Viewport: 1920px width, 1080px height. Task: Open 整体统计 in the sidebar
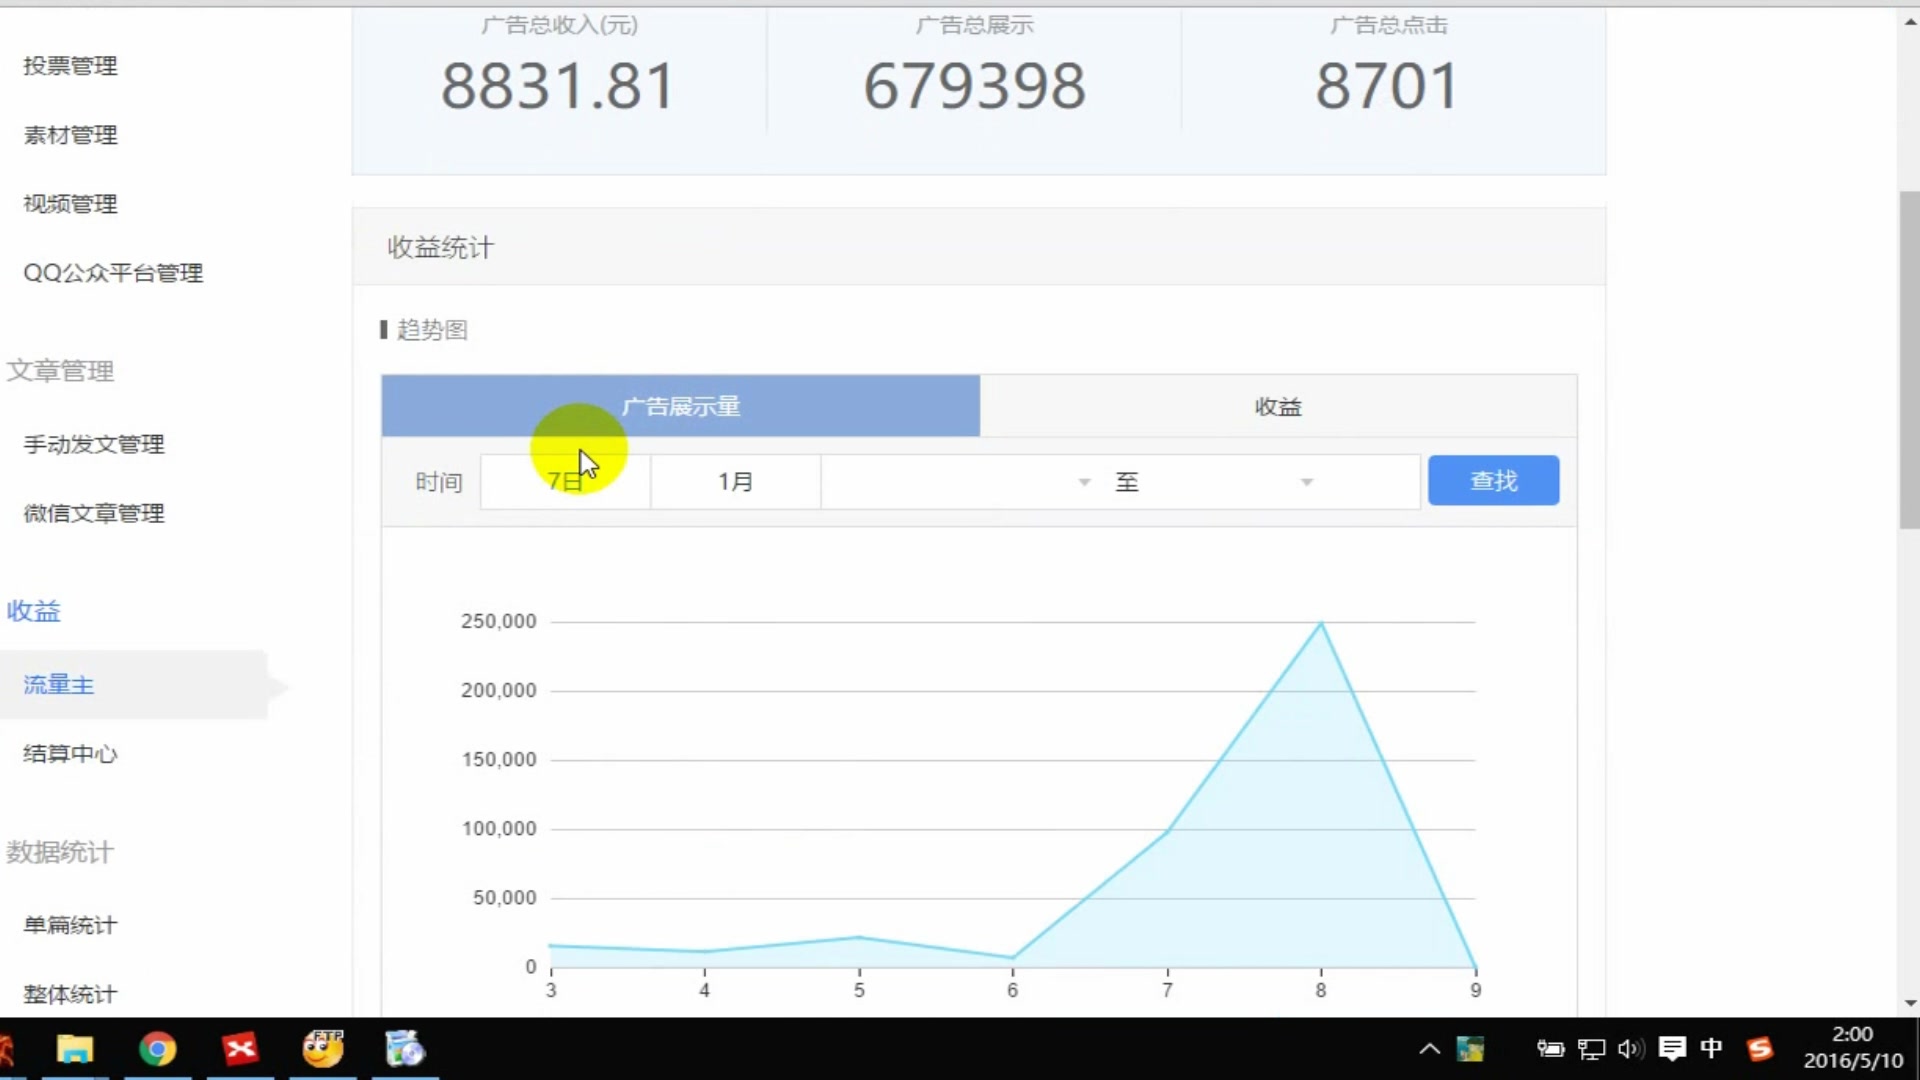pyautogui.click(x=70, y=994)
